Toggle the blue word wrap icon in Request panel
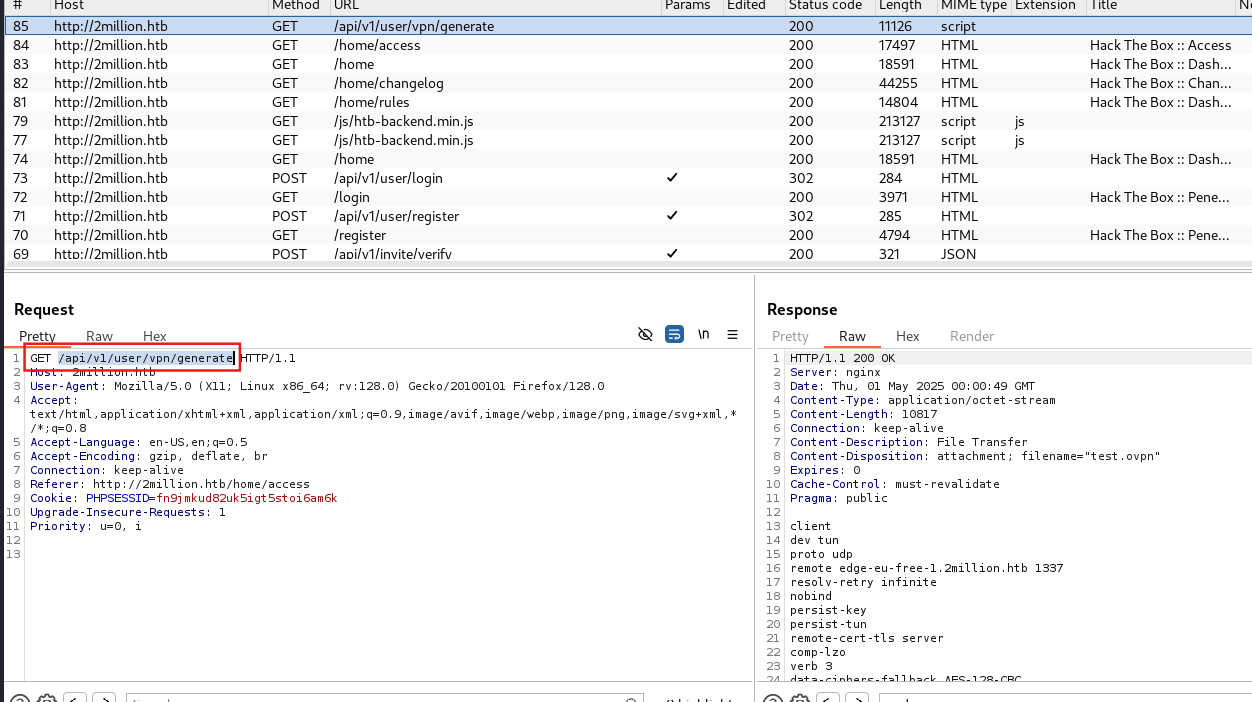This screenshot has height=702, width=1252. [x=675, y=334]
